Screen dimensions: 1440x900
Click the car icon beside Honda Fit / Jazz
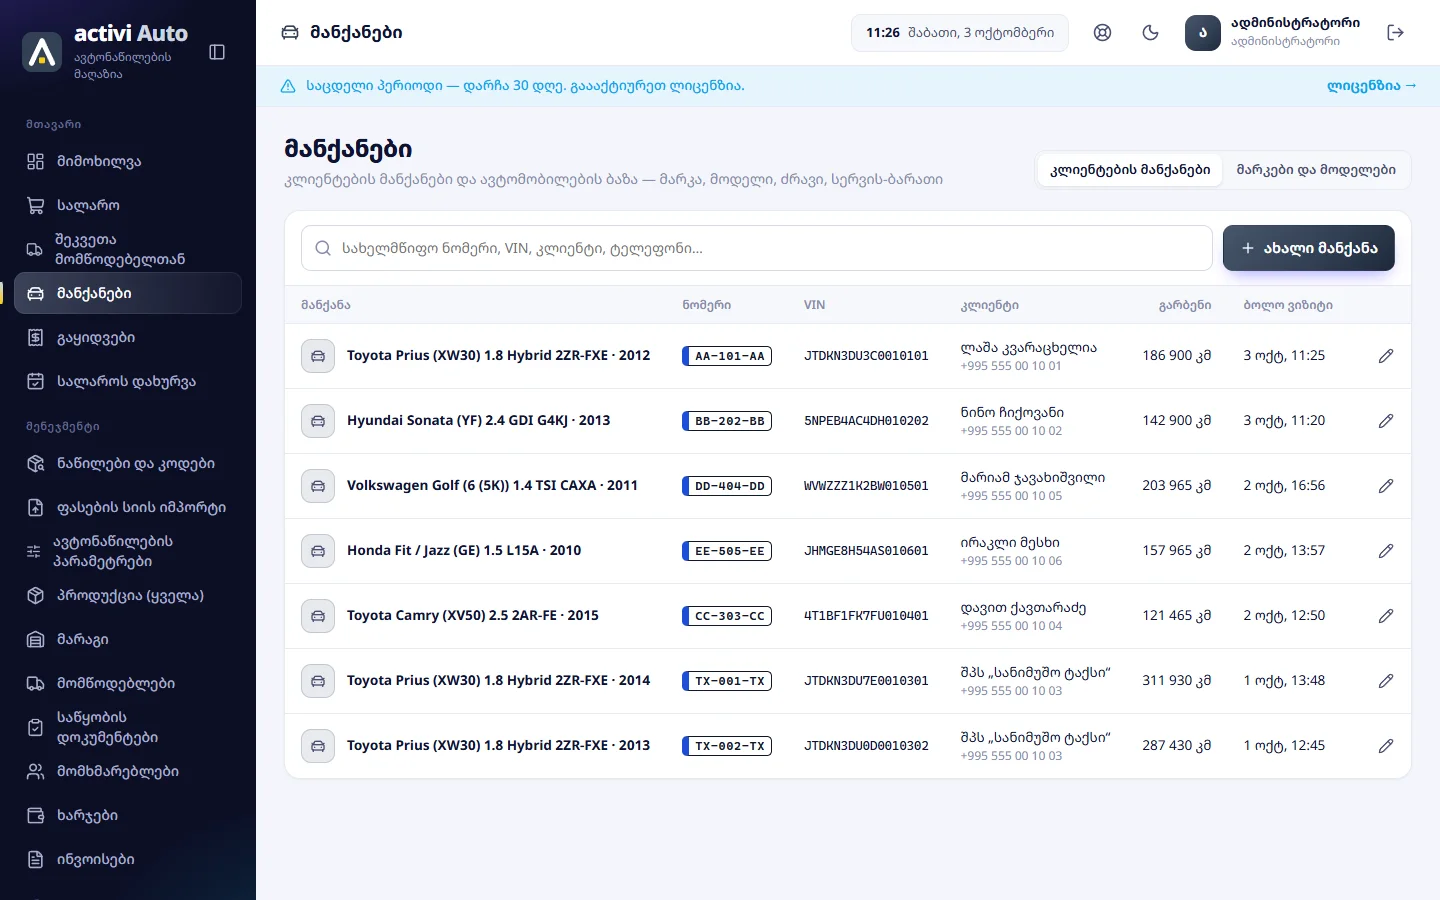click(318, 551)
